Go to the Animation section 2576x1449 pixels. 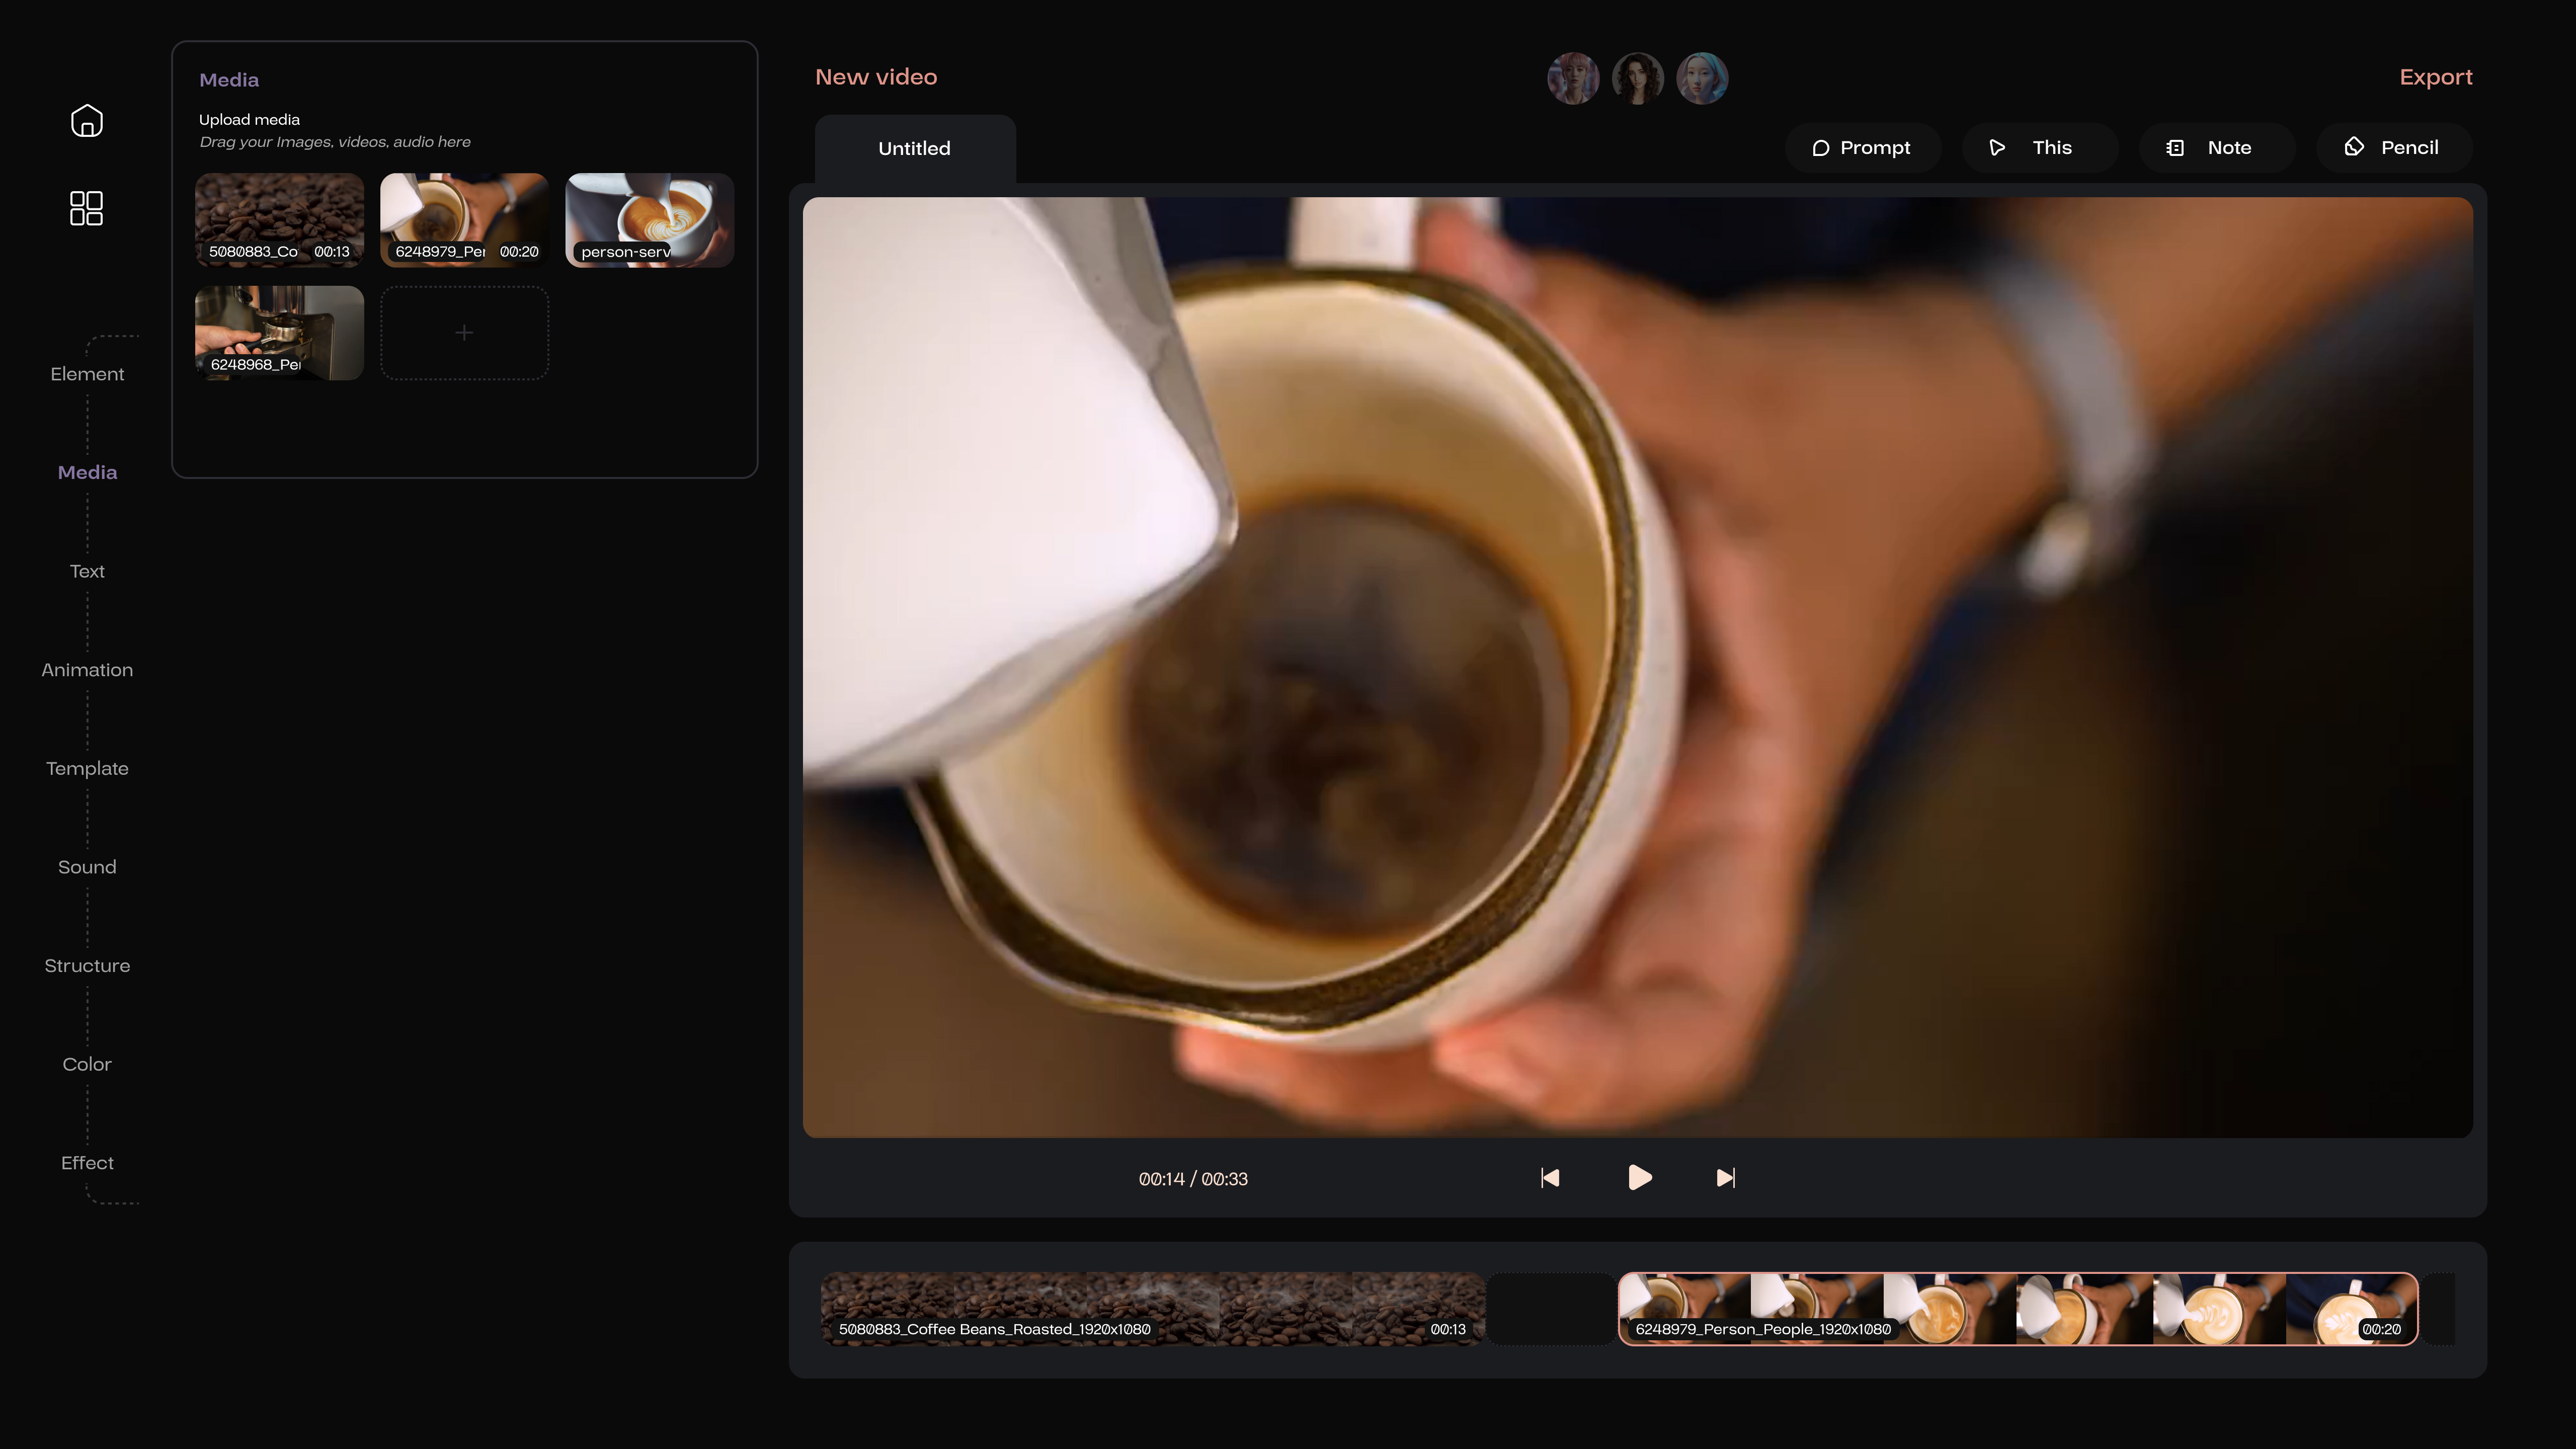(x=87, y=670)
